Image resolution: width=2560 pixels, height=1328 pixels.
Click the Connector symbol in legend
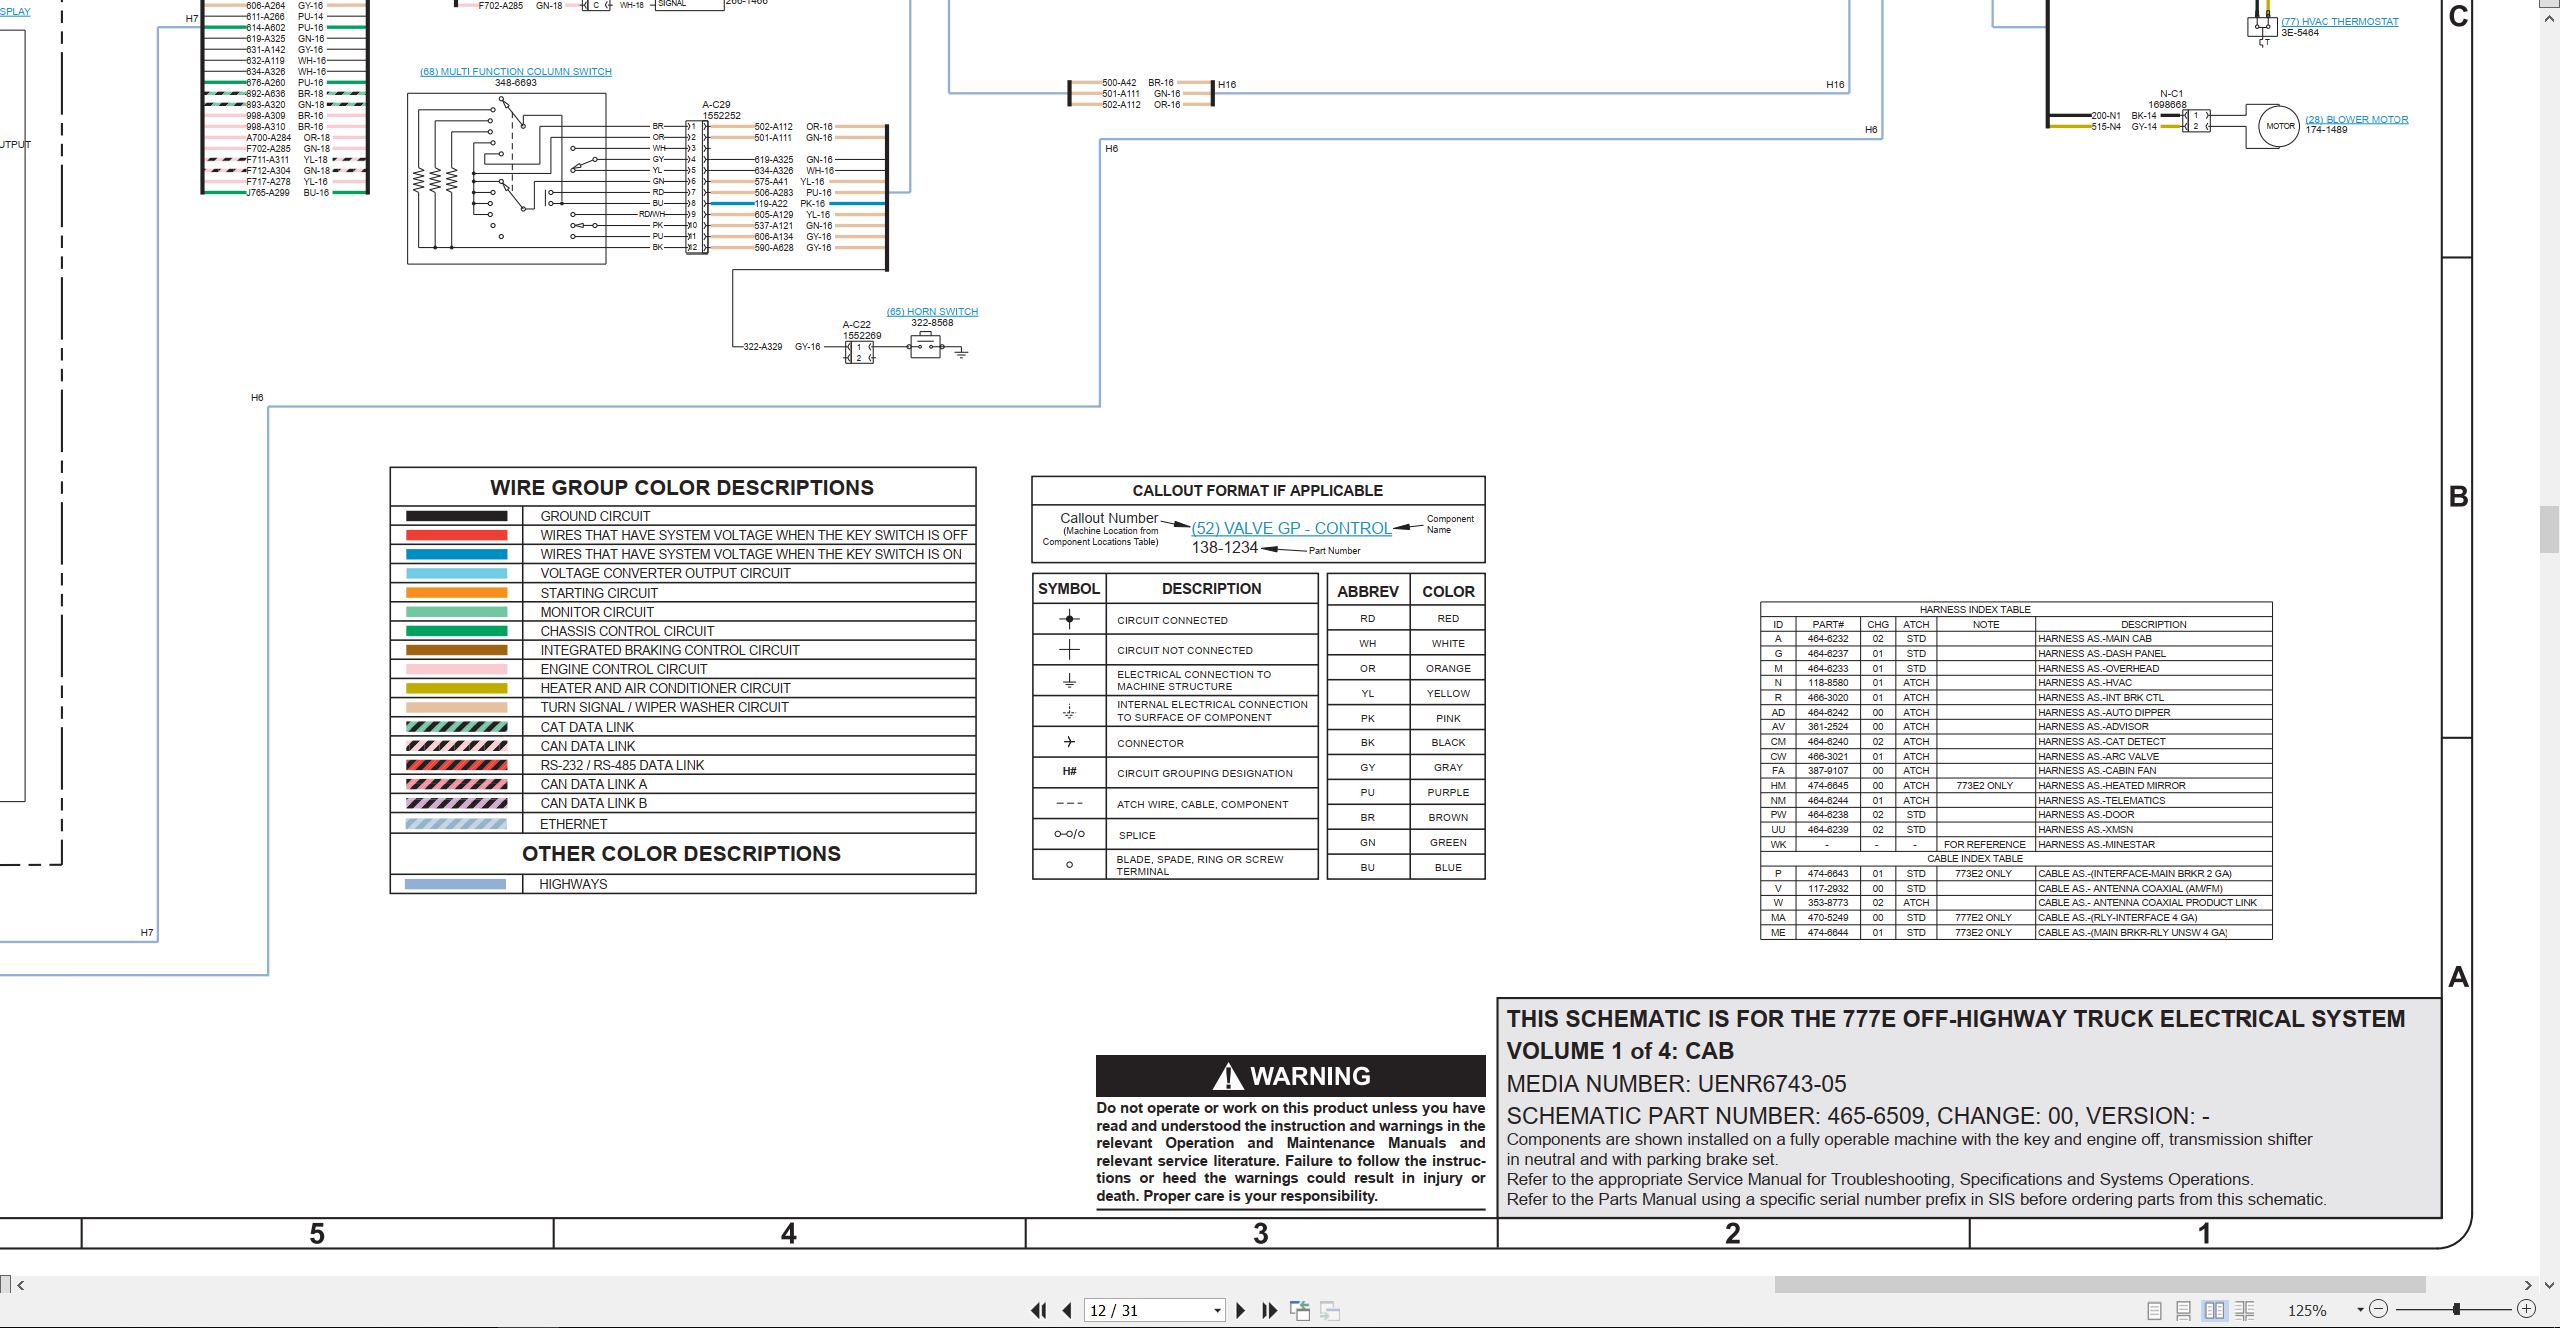point(1069,742)
